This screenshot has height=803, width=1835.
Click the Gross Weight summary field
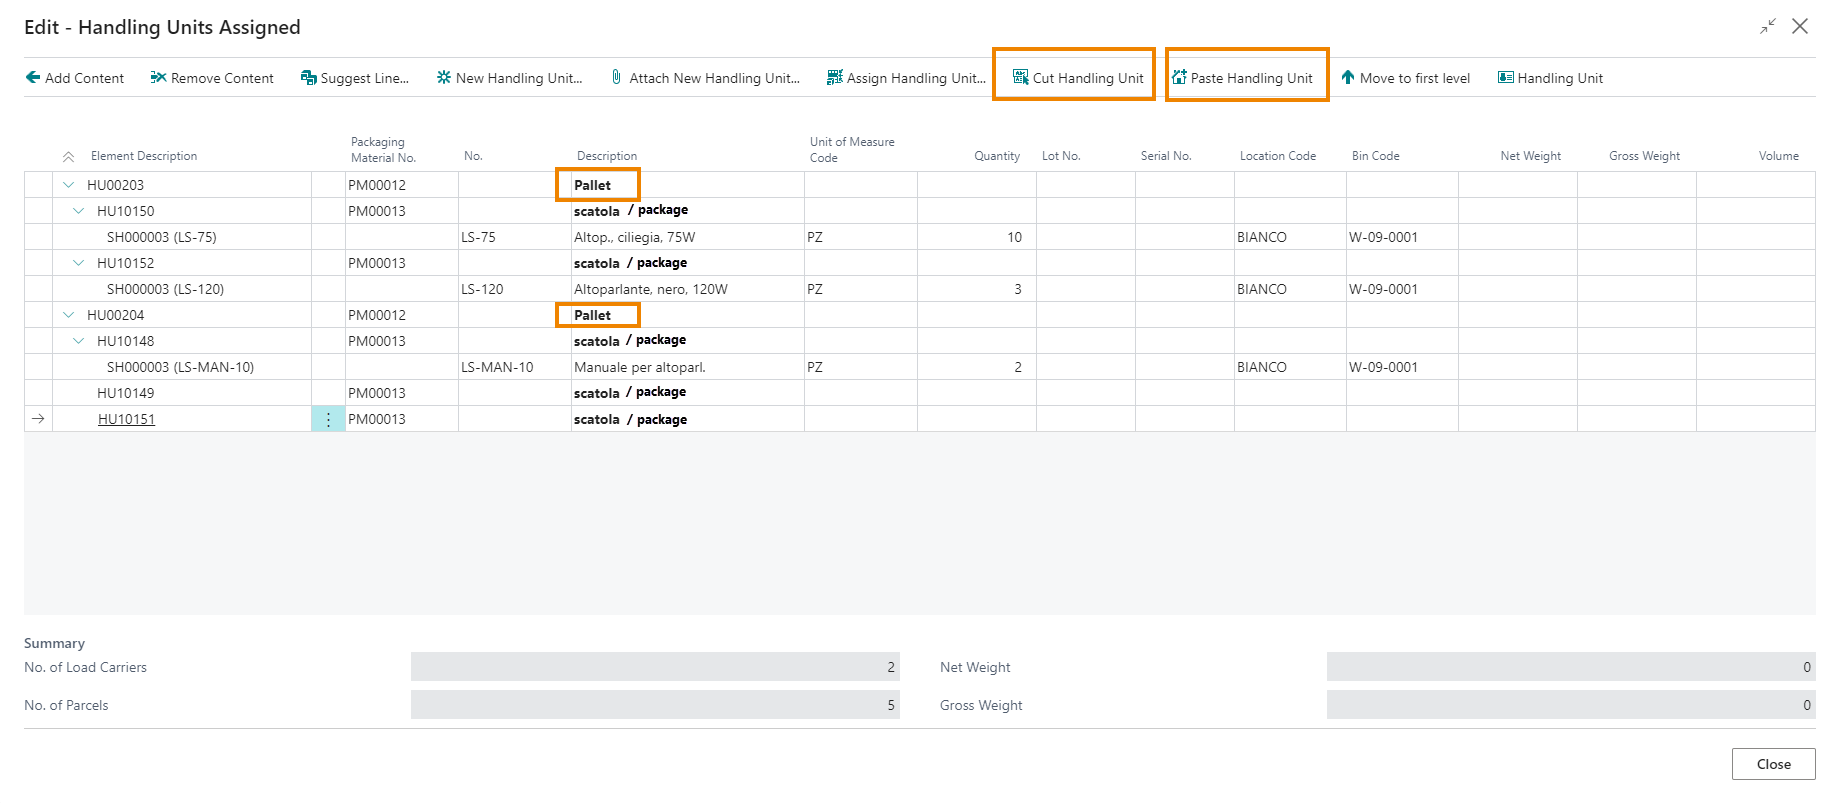[x=1571, y=705]
